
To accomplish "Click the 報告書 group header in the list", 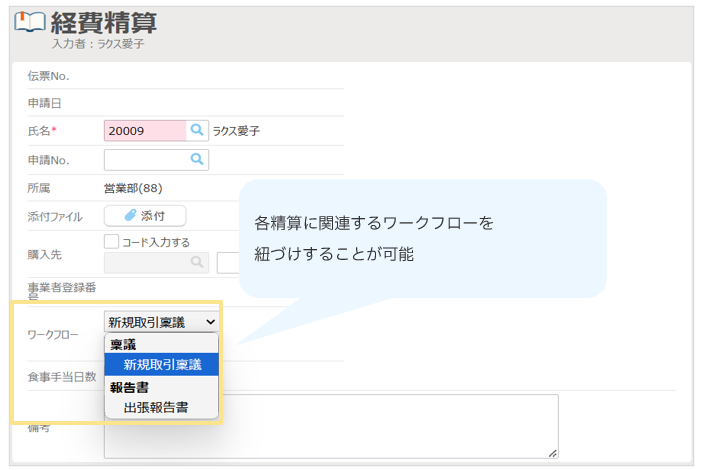I will [130, 387].
